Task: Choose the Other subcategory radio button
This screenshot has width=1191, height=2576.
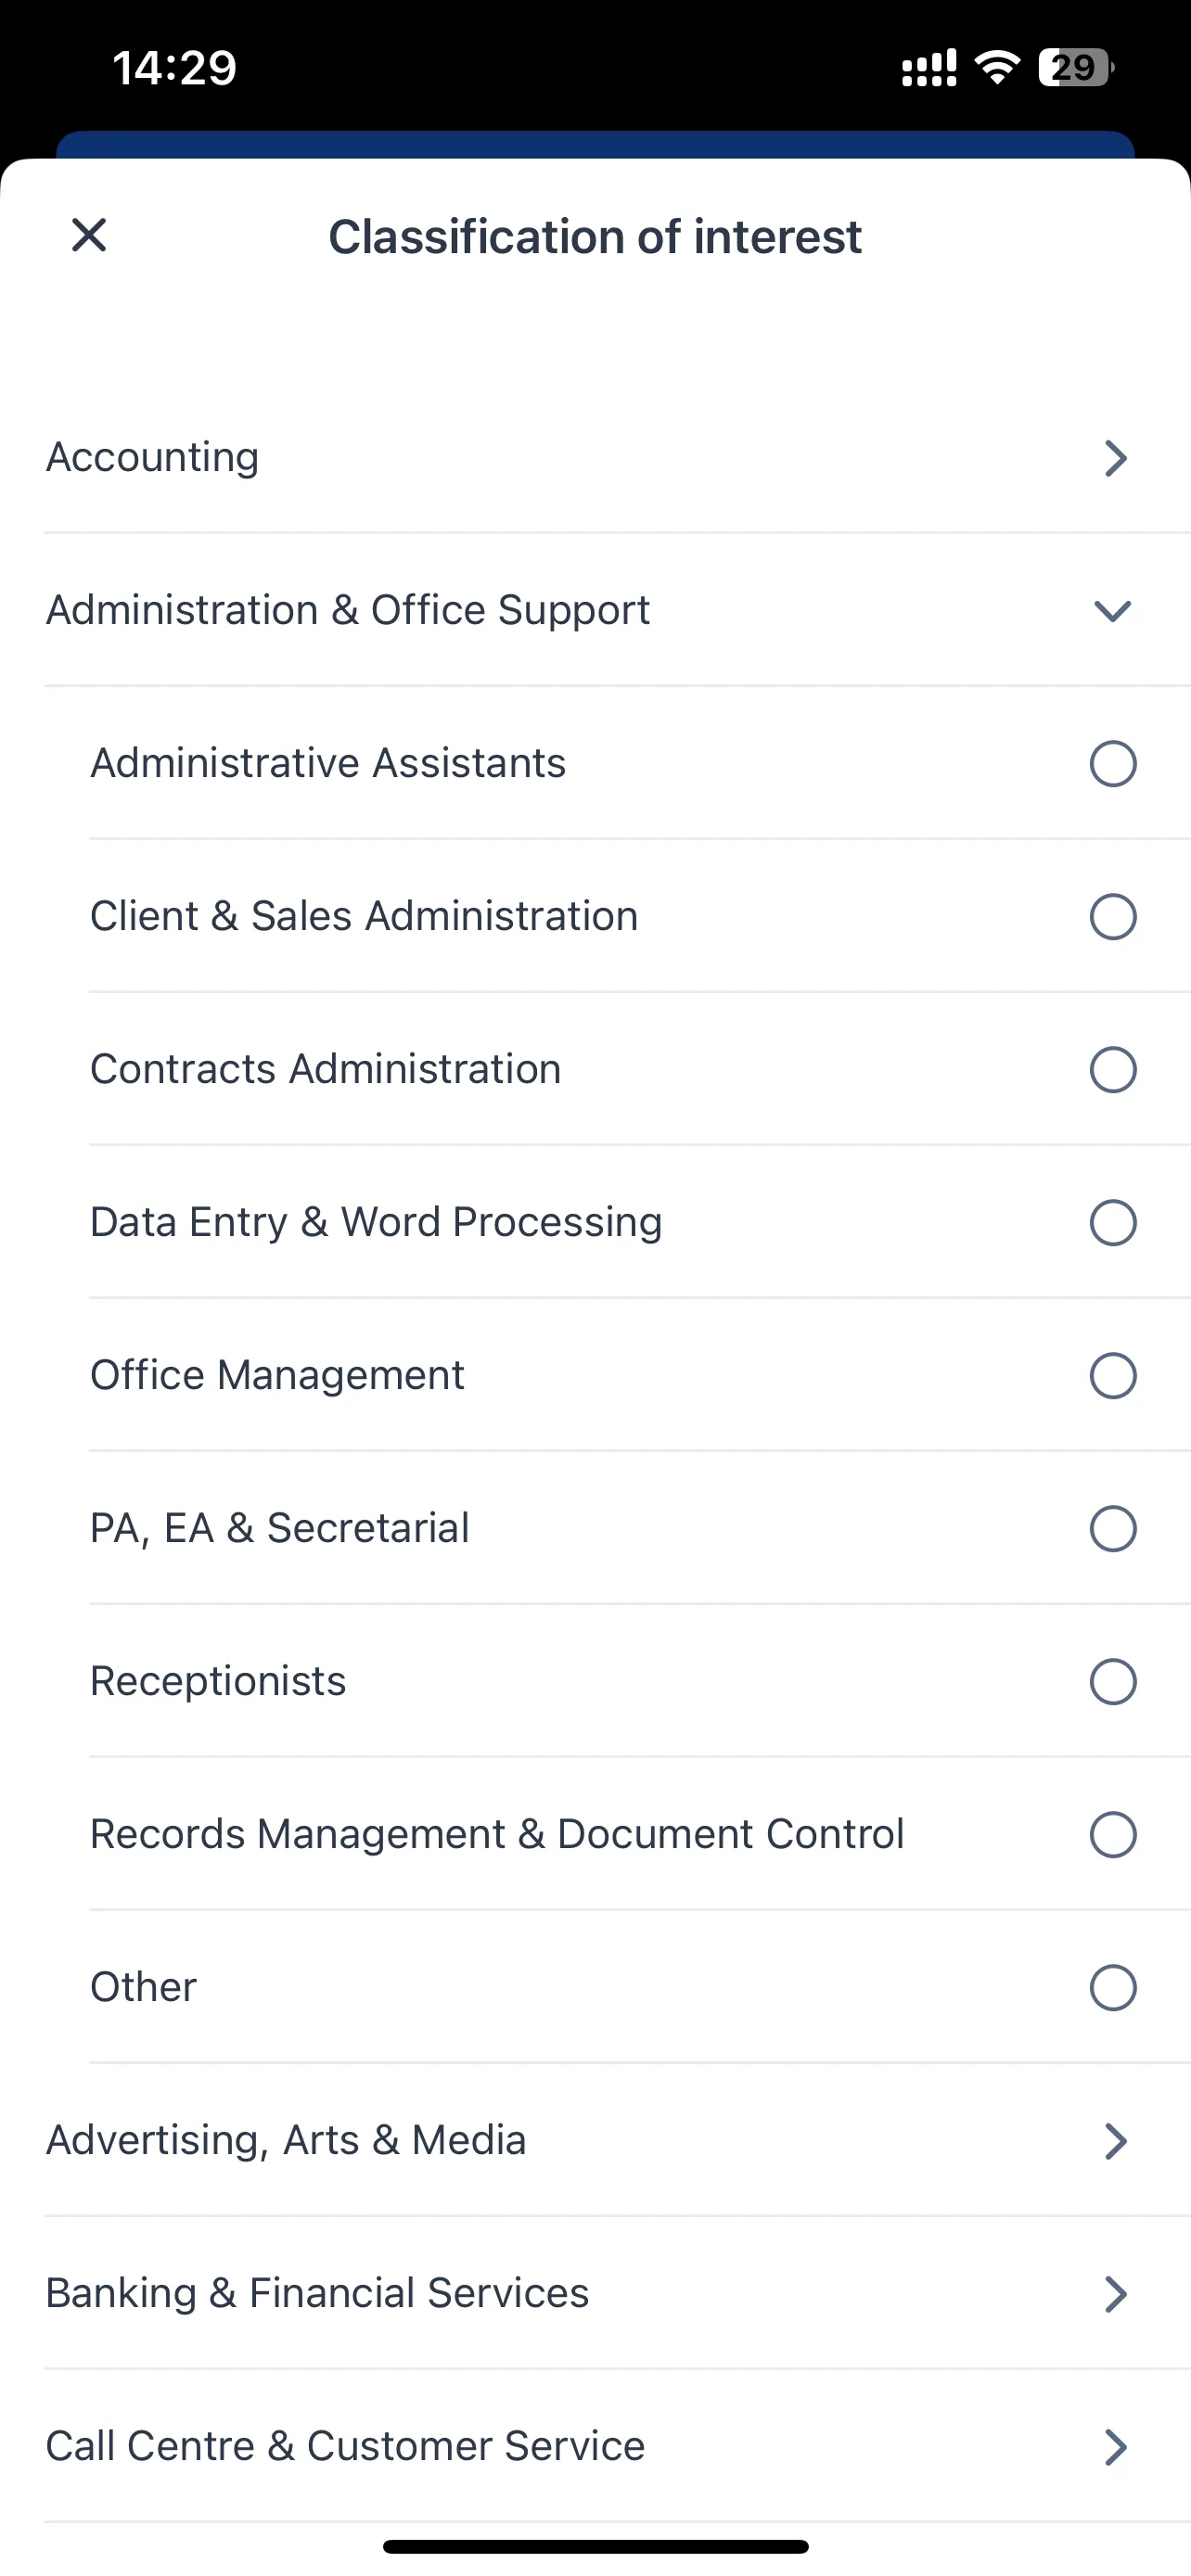Action: tap(1112, 1987)
